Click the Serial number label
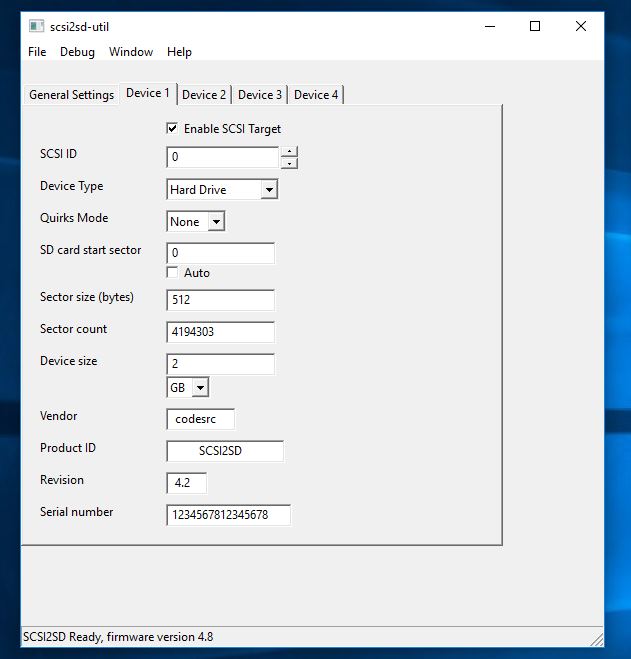 (x=77, y=512)
